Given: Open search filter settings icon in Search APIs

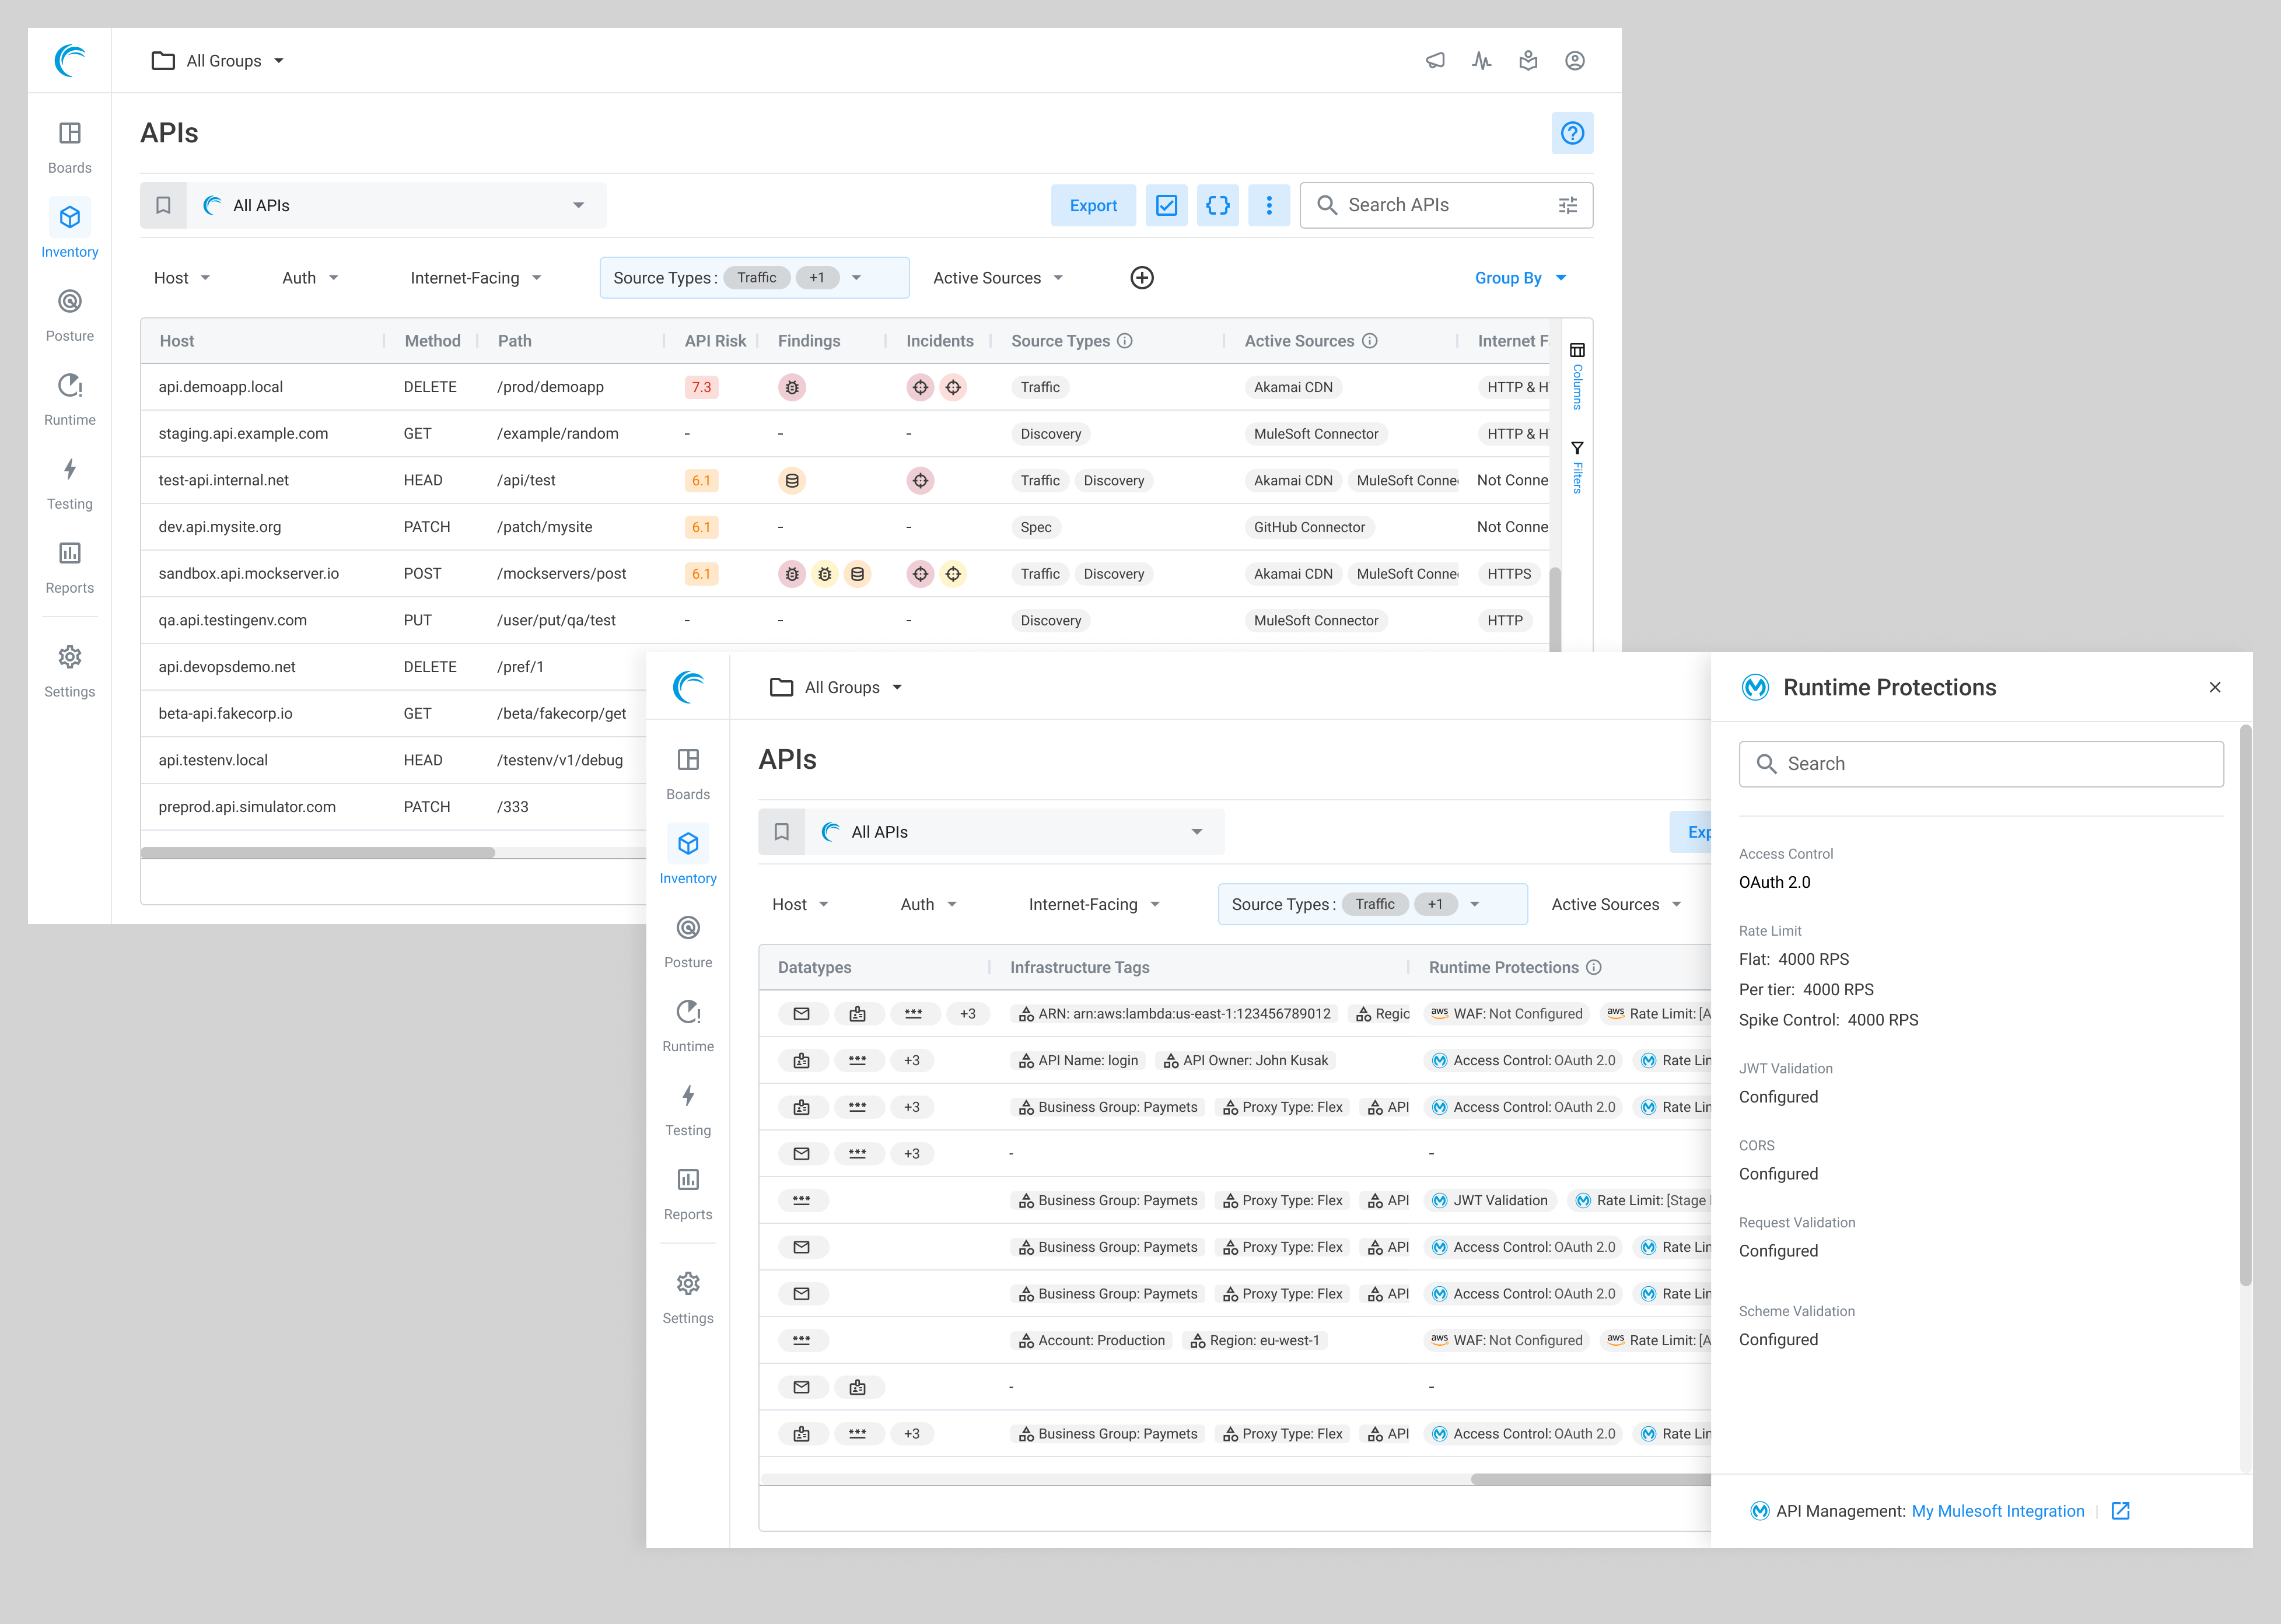Looking at the screenshot, I should point(1567,205).
